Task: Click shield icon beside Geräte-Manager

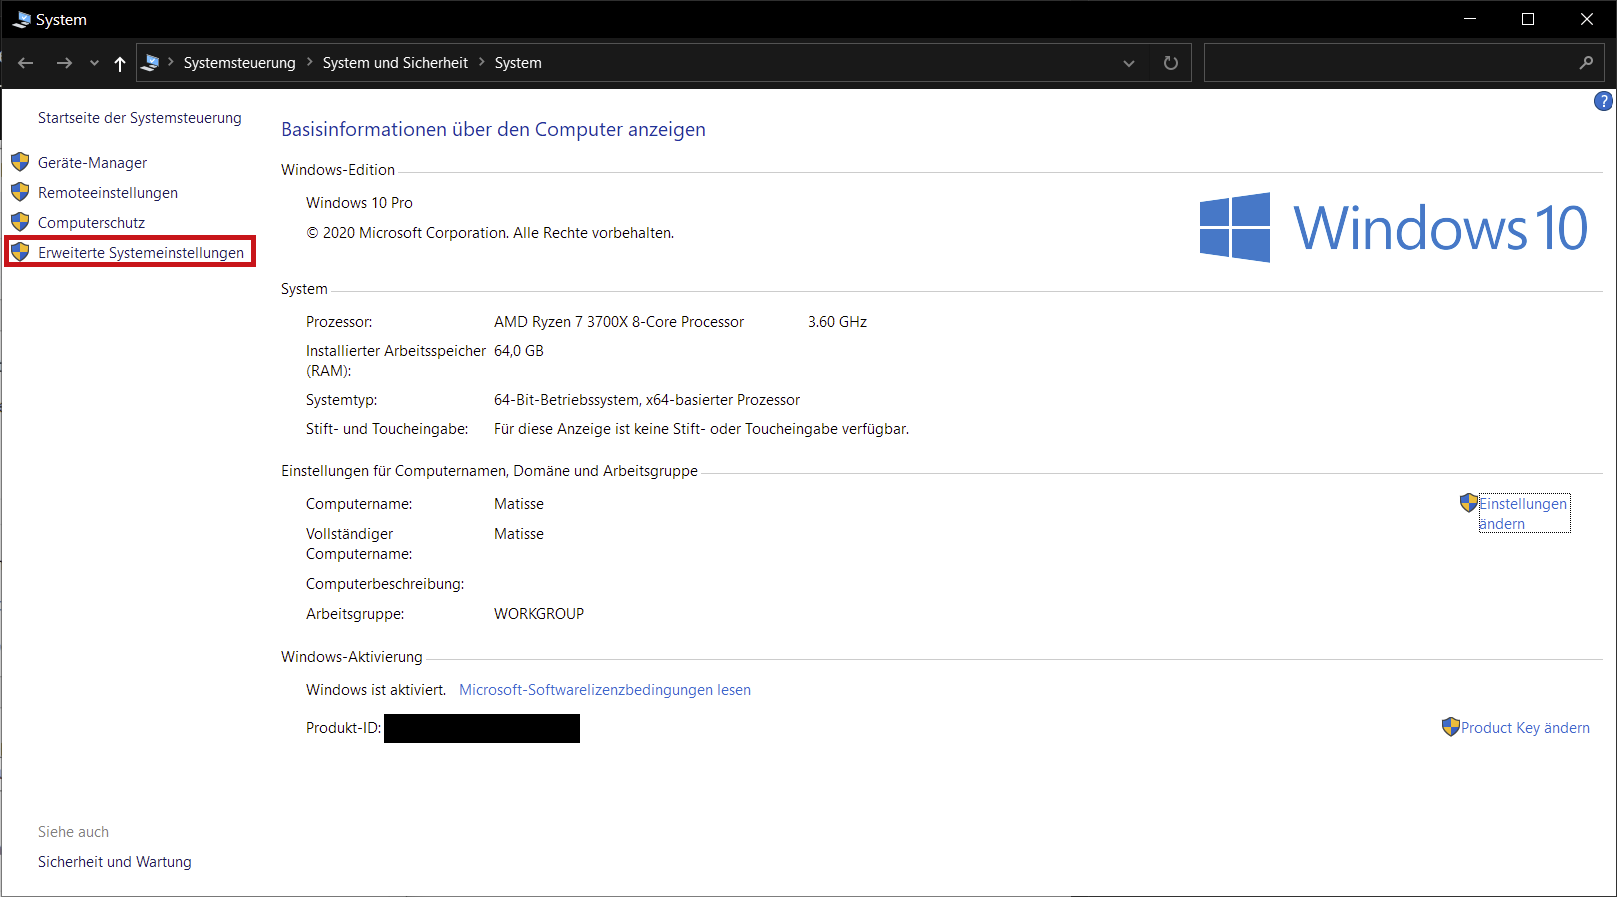Action: (20, 162)
